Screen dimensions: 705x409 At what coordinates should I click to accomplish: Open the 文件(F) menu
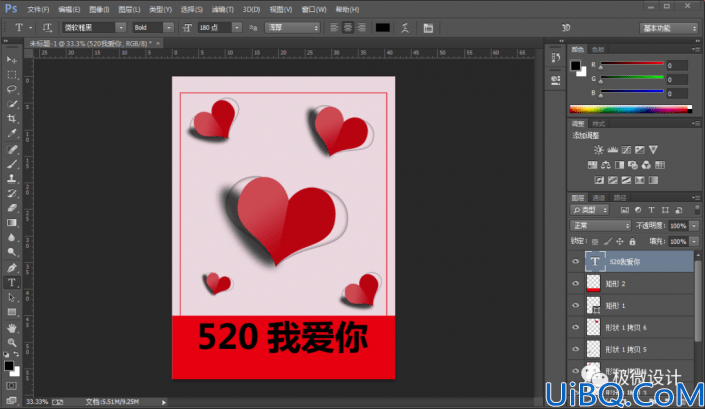[x=38, y=9]
